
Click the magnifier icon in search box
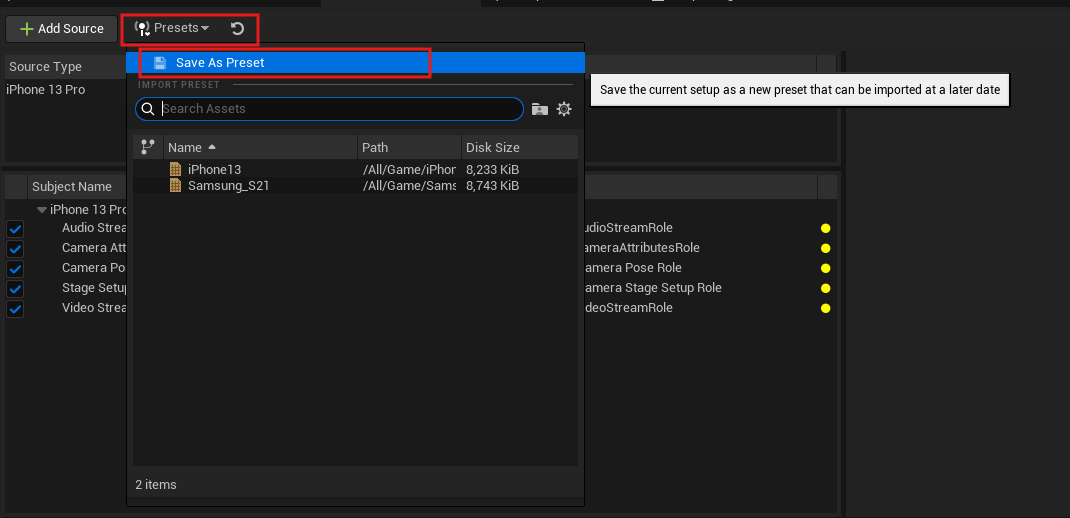147,109
